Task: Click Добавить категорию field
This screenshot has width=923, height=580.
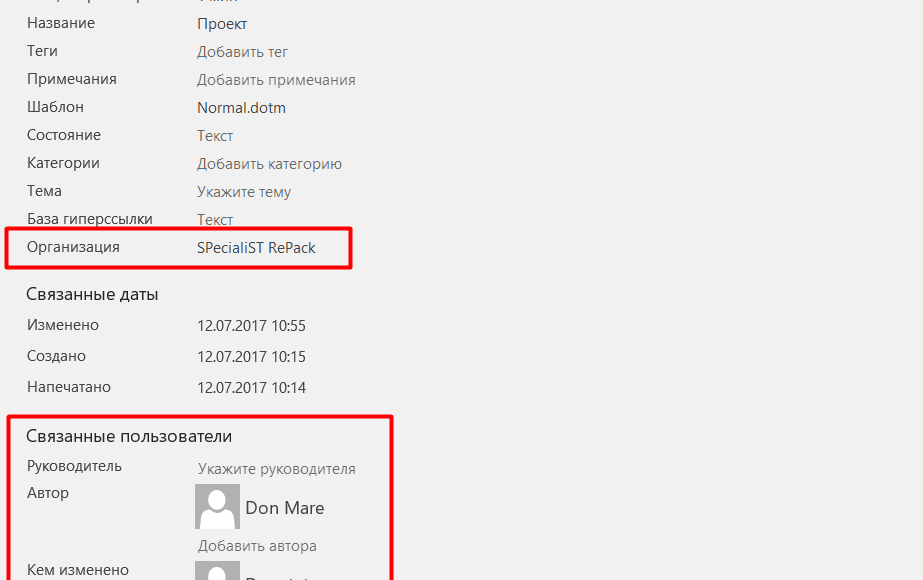Action: (x=269, y=164)
